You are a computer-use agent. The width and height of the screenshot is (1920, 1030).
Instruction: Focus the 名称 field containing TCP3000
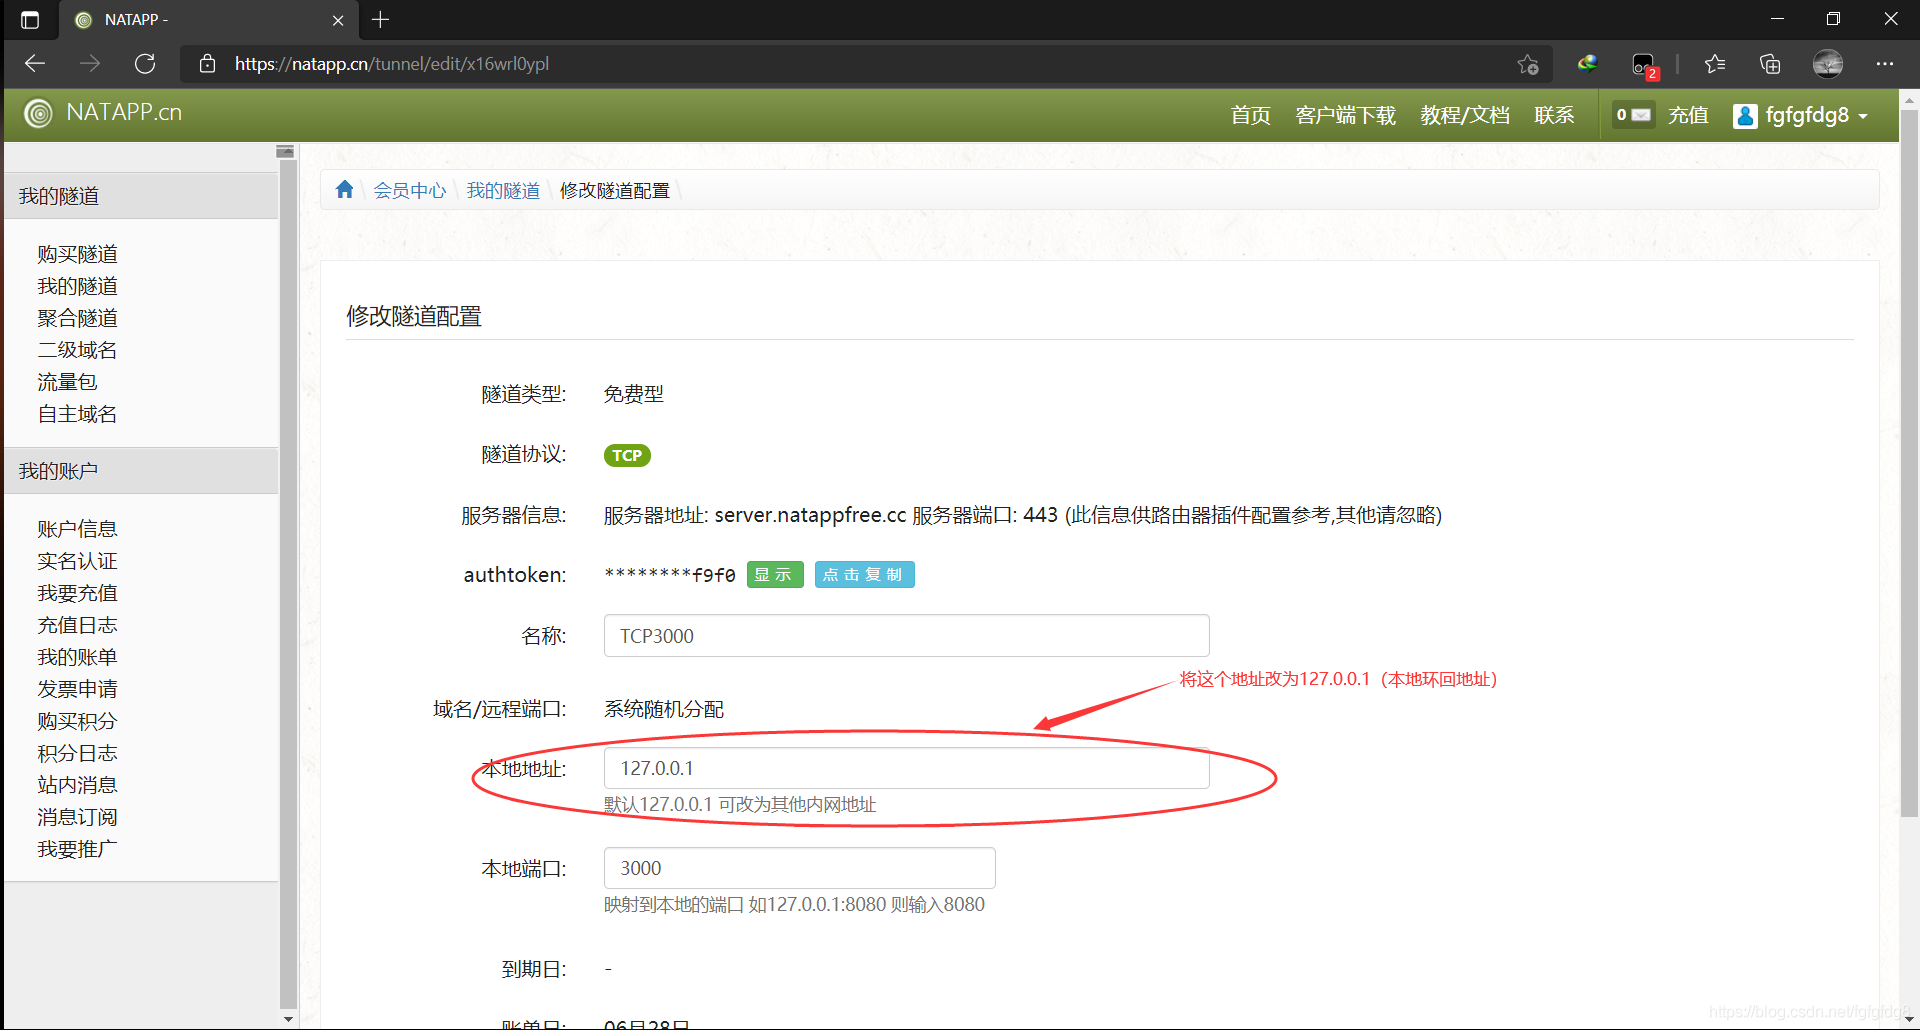(907, 636)
